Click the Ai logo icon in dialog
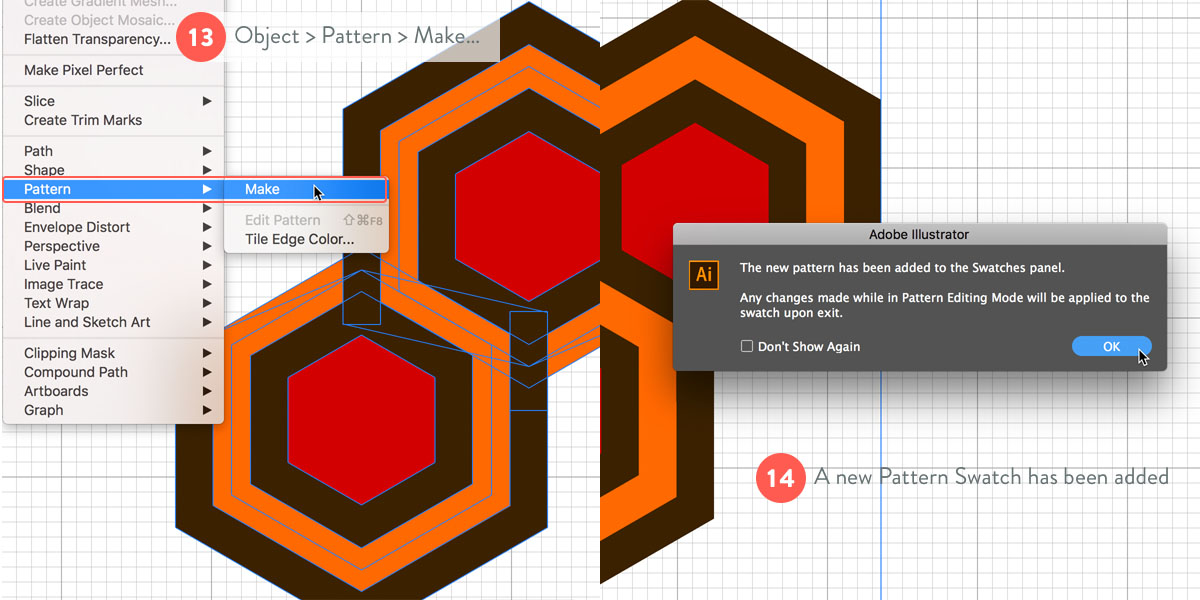 (x=704, y=274)
